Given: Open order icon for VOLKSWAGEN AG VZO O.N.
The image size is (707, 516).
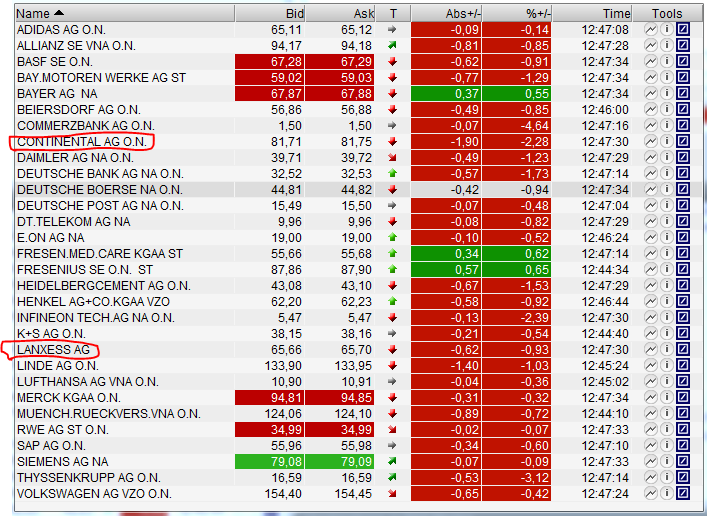Looking at the screenshot, I should coord(683,494).
